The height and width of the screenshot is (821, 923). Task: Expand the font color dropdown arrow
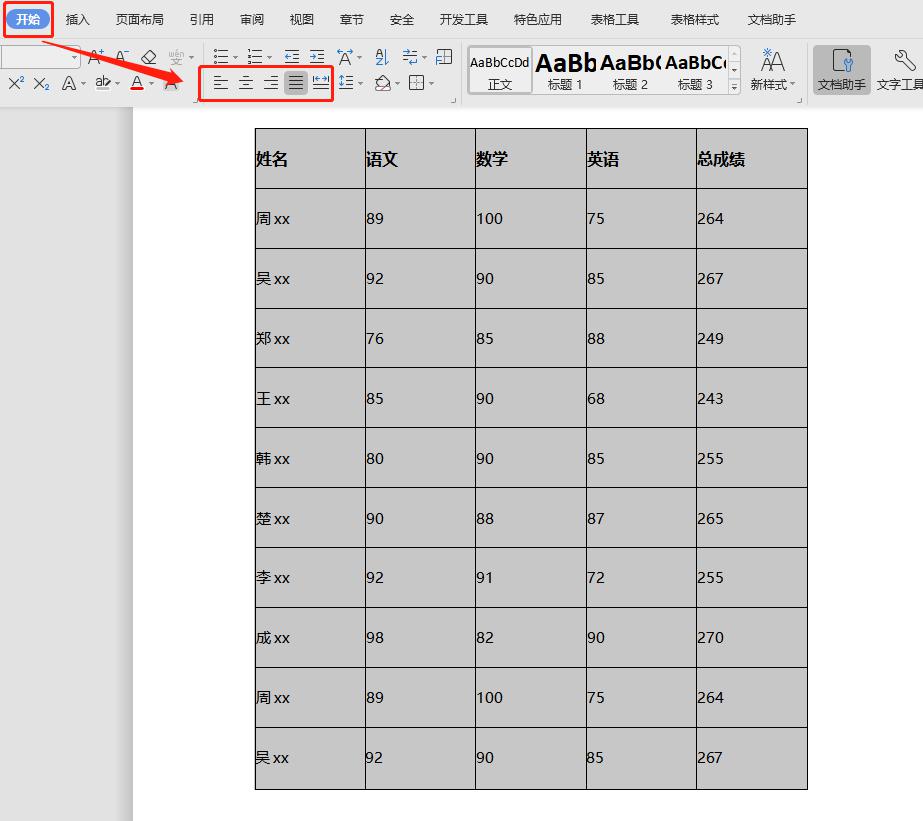(152, 84)
